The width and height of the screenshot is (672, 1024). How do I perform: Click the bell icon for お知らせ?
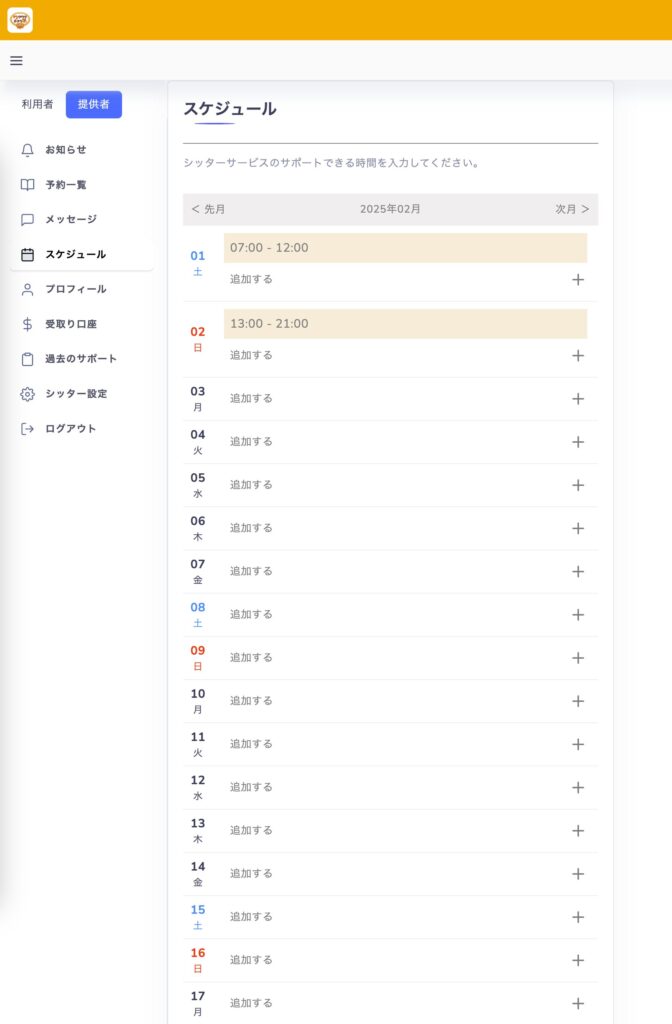[27, 150]
